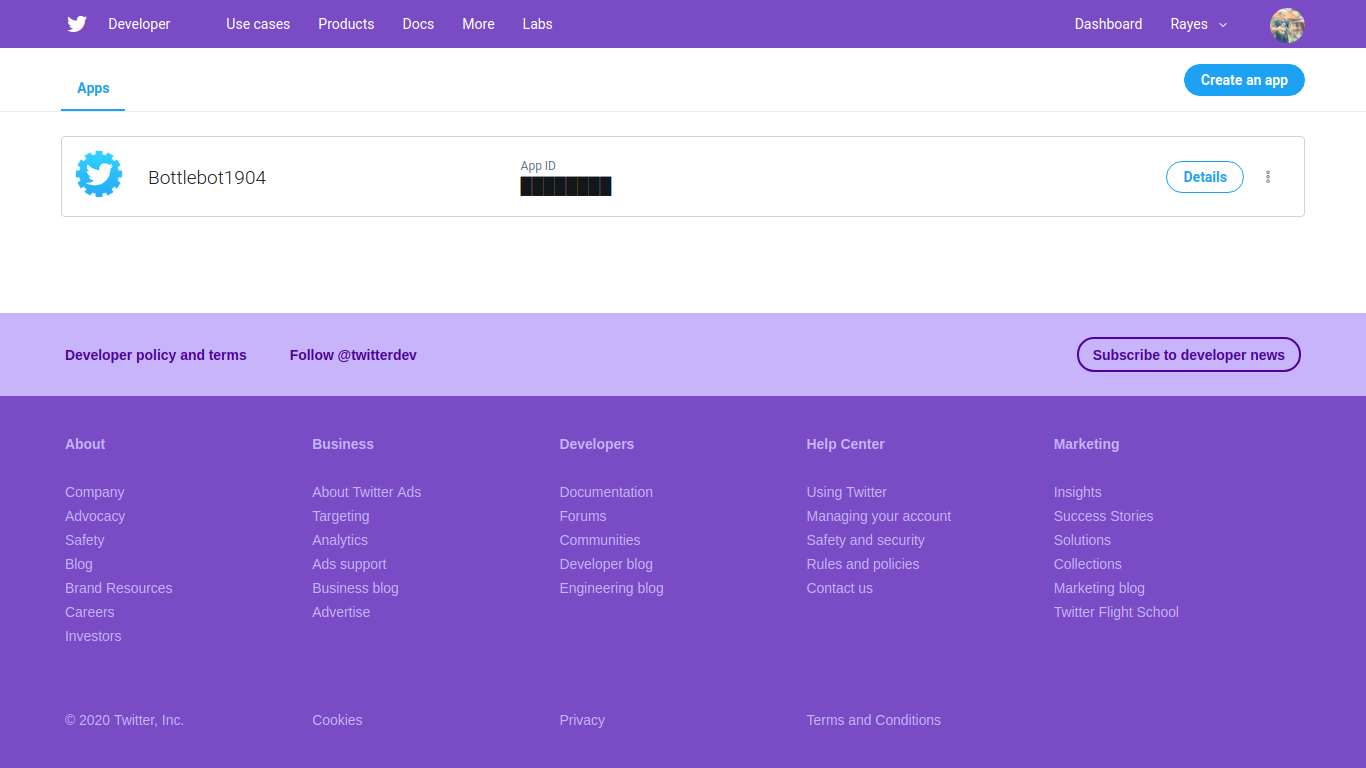Open the Collections footer link
This screenshot has height=768, width=1366.
(x=1088, y=564)
